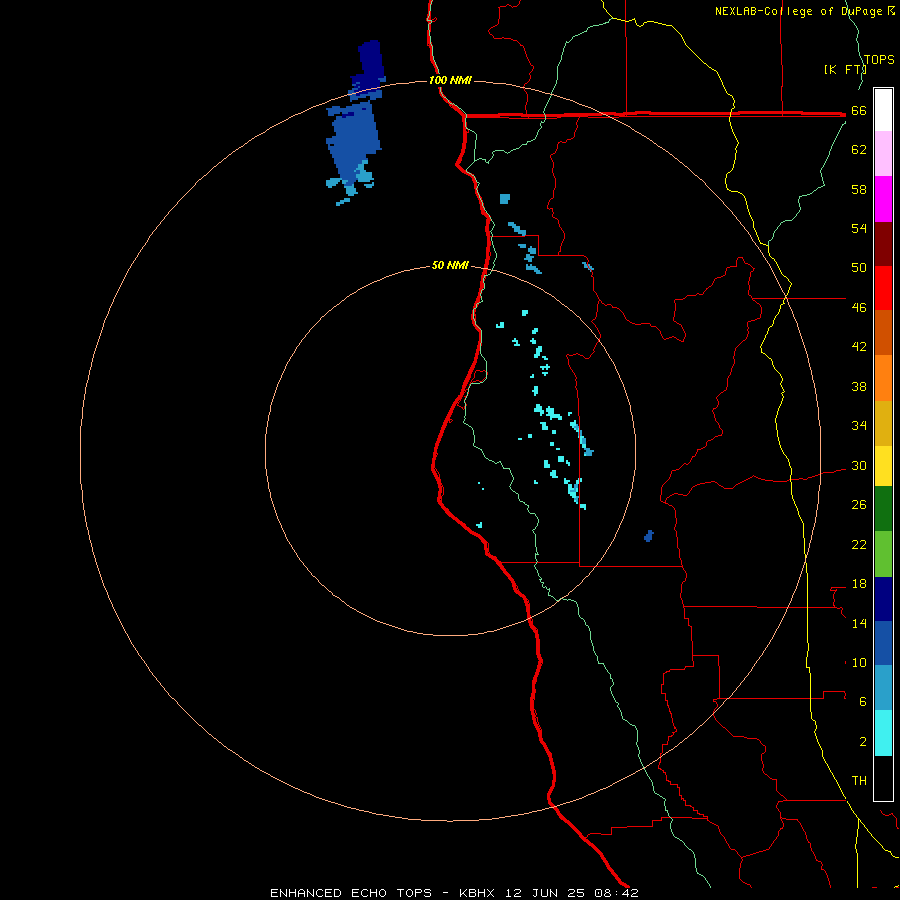Click the '46' scale label
This screenshot has height=900, width=900.
[859, 308]
